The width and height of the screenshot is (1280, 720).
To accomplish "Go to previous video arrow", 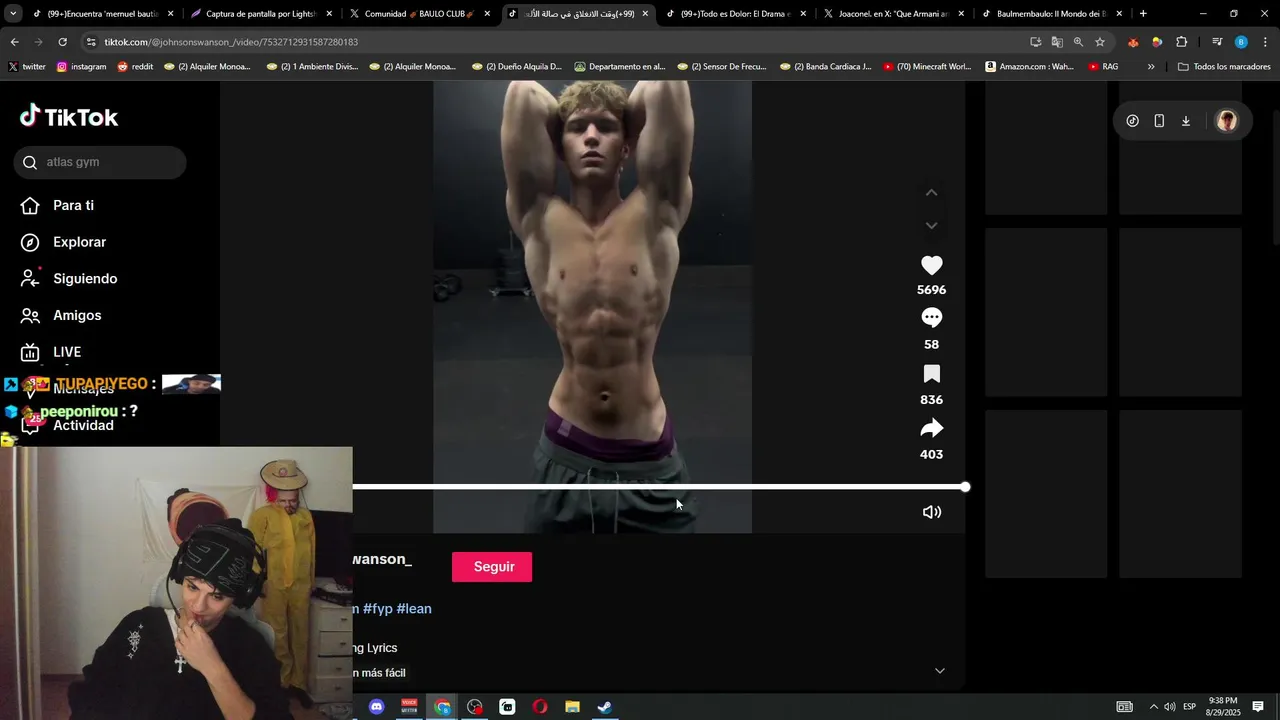I will coord(931,192).
